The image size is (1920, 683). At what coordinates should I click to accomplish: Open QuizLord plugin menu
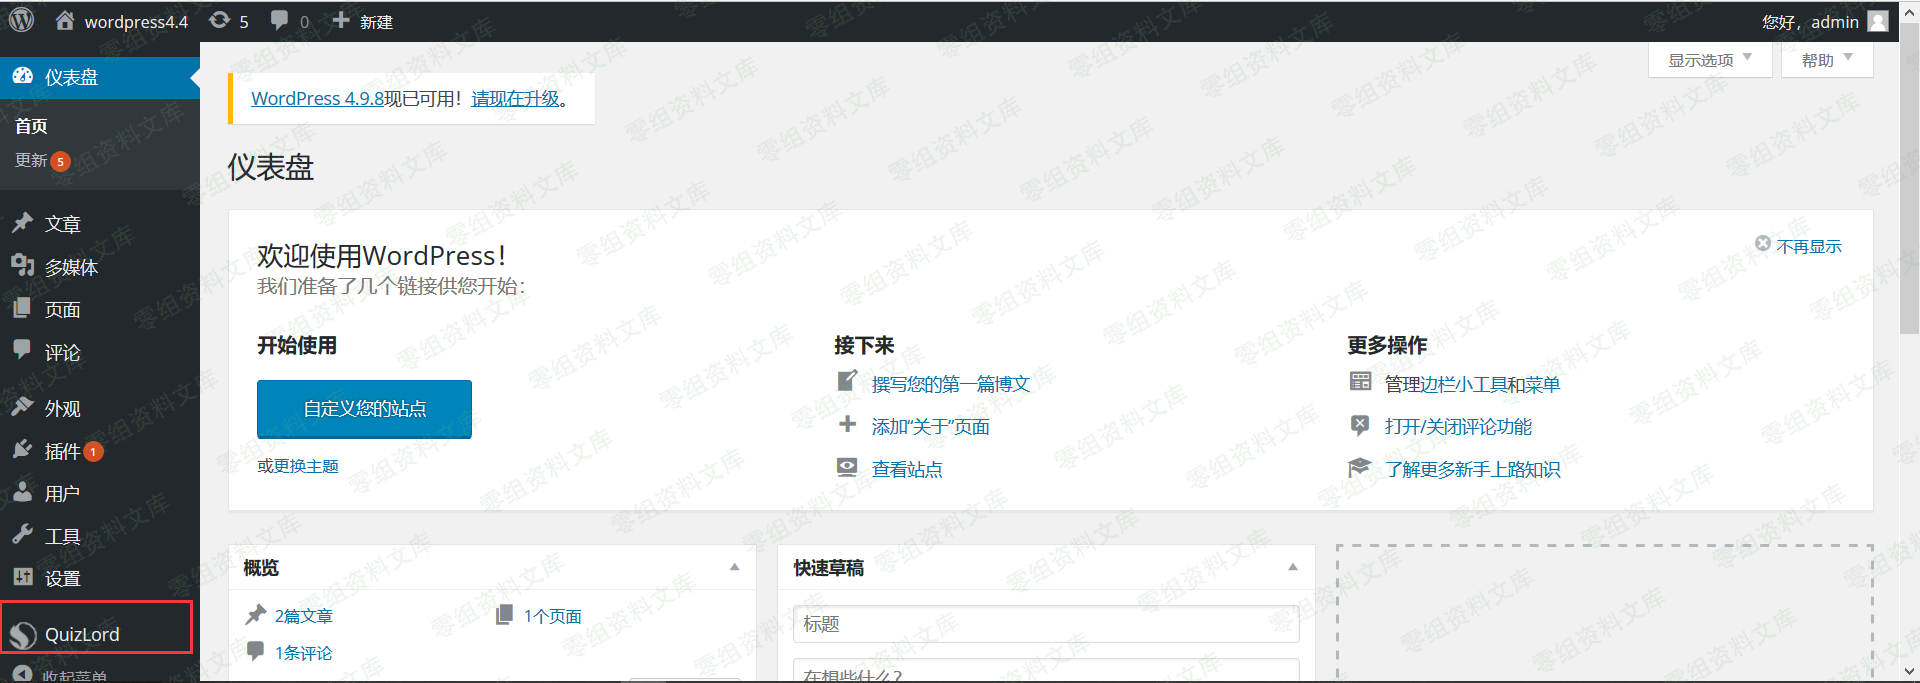tap(82, 634)
